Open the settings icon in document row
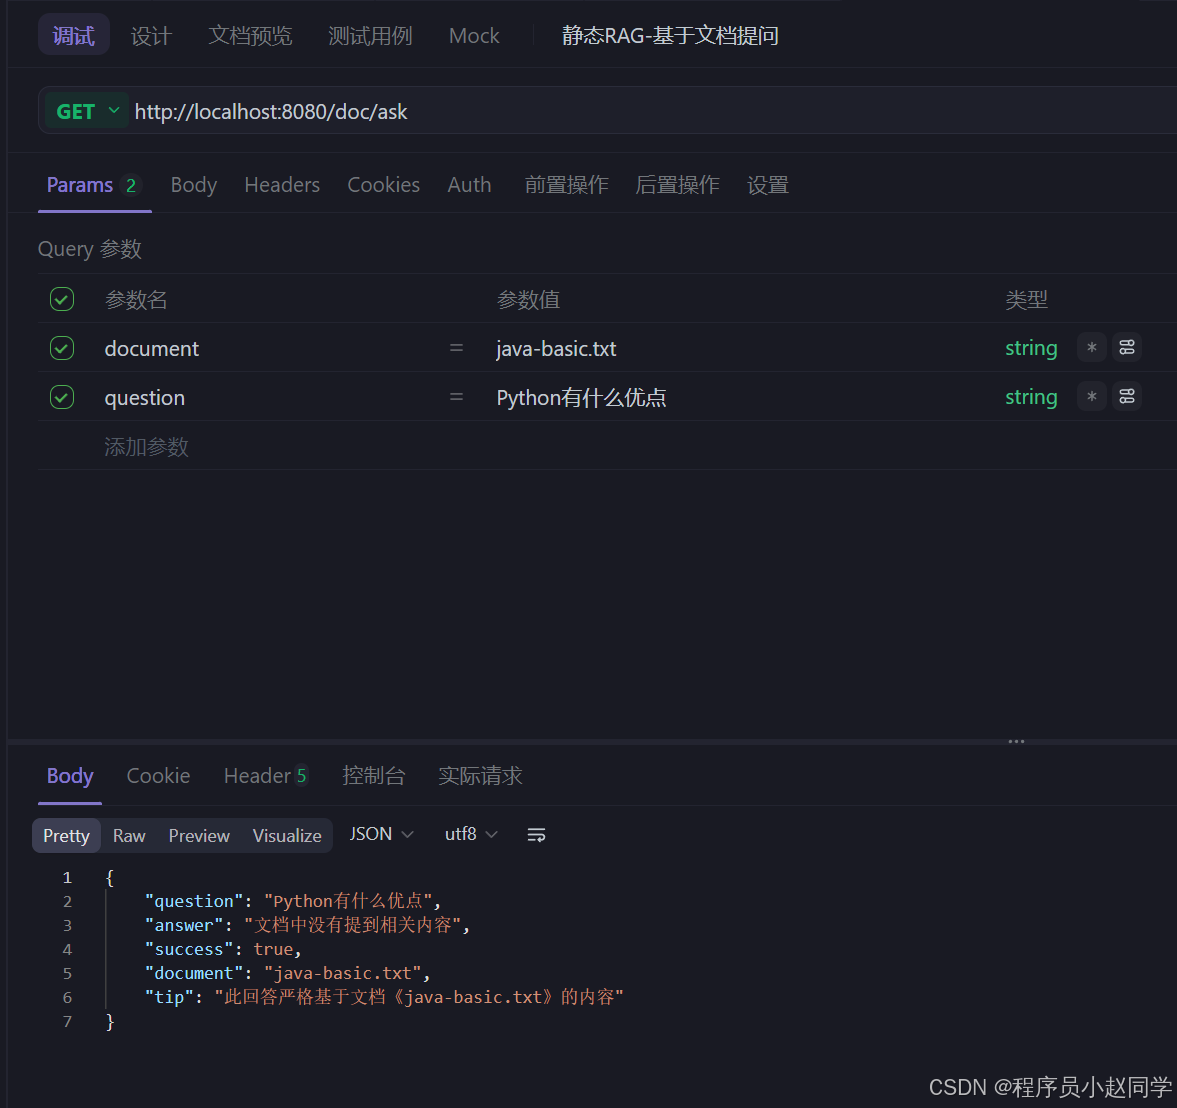This screenshot has width=1177, height=1108. click(x=1127, y=348)
